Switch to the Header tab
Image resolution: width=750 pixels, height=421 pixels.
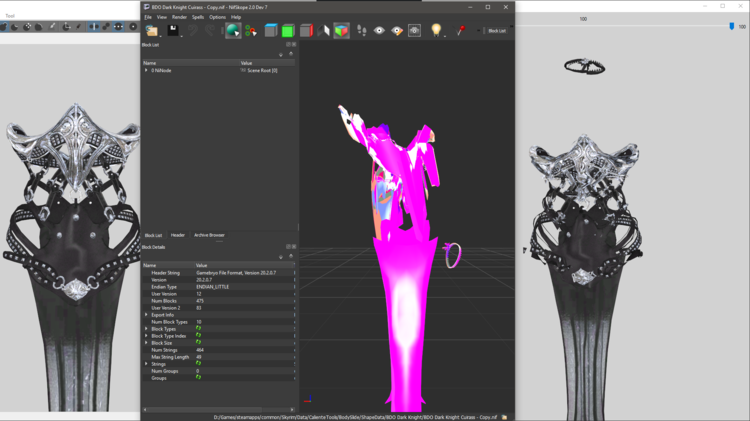177,235
